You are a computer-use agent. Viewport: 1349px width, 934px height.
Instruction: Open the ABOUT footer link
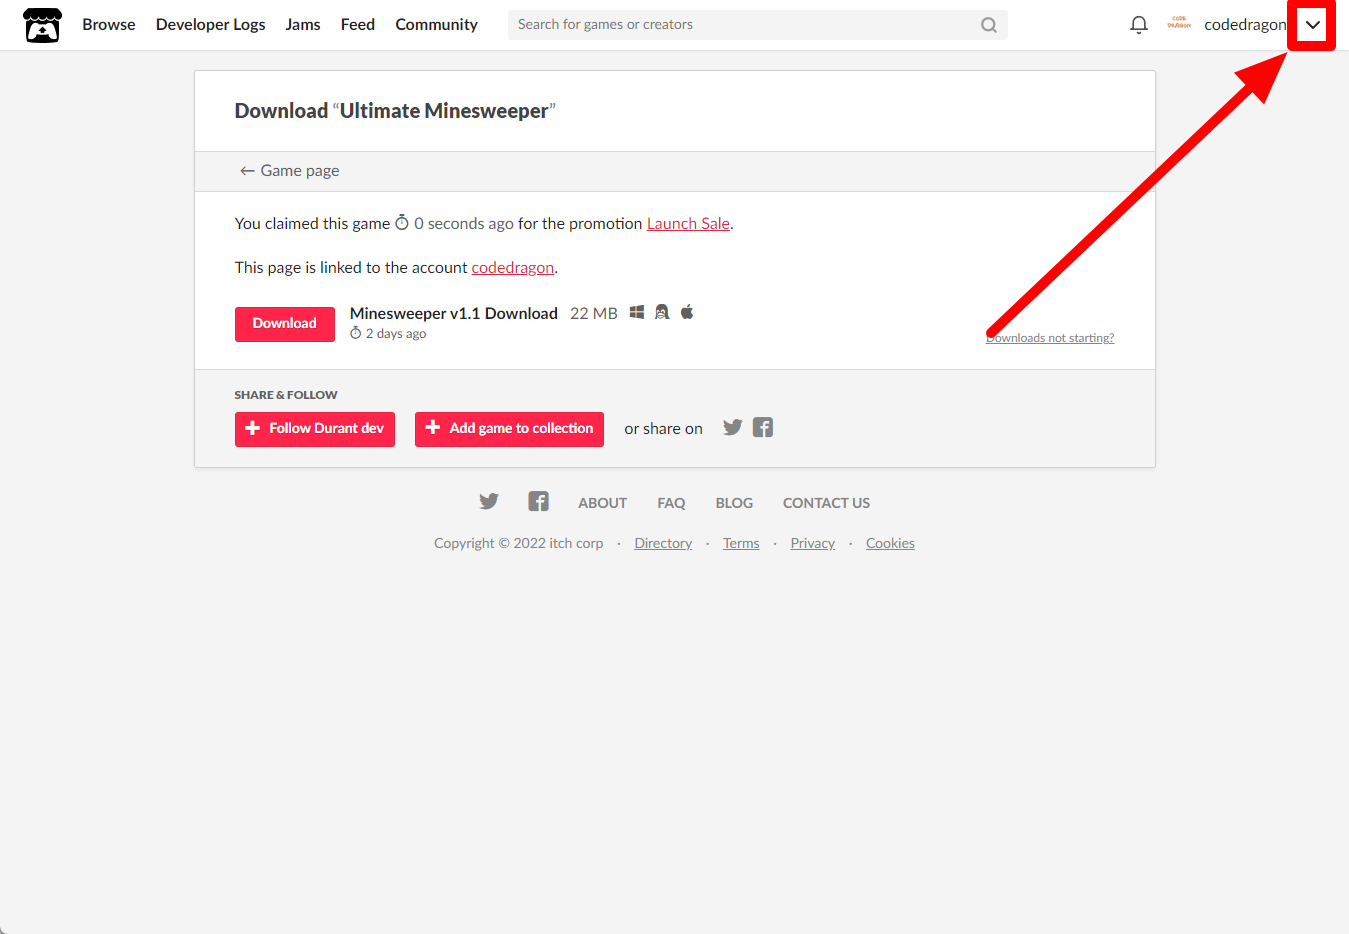602,503
